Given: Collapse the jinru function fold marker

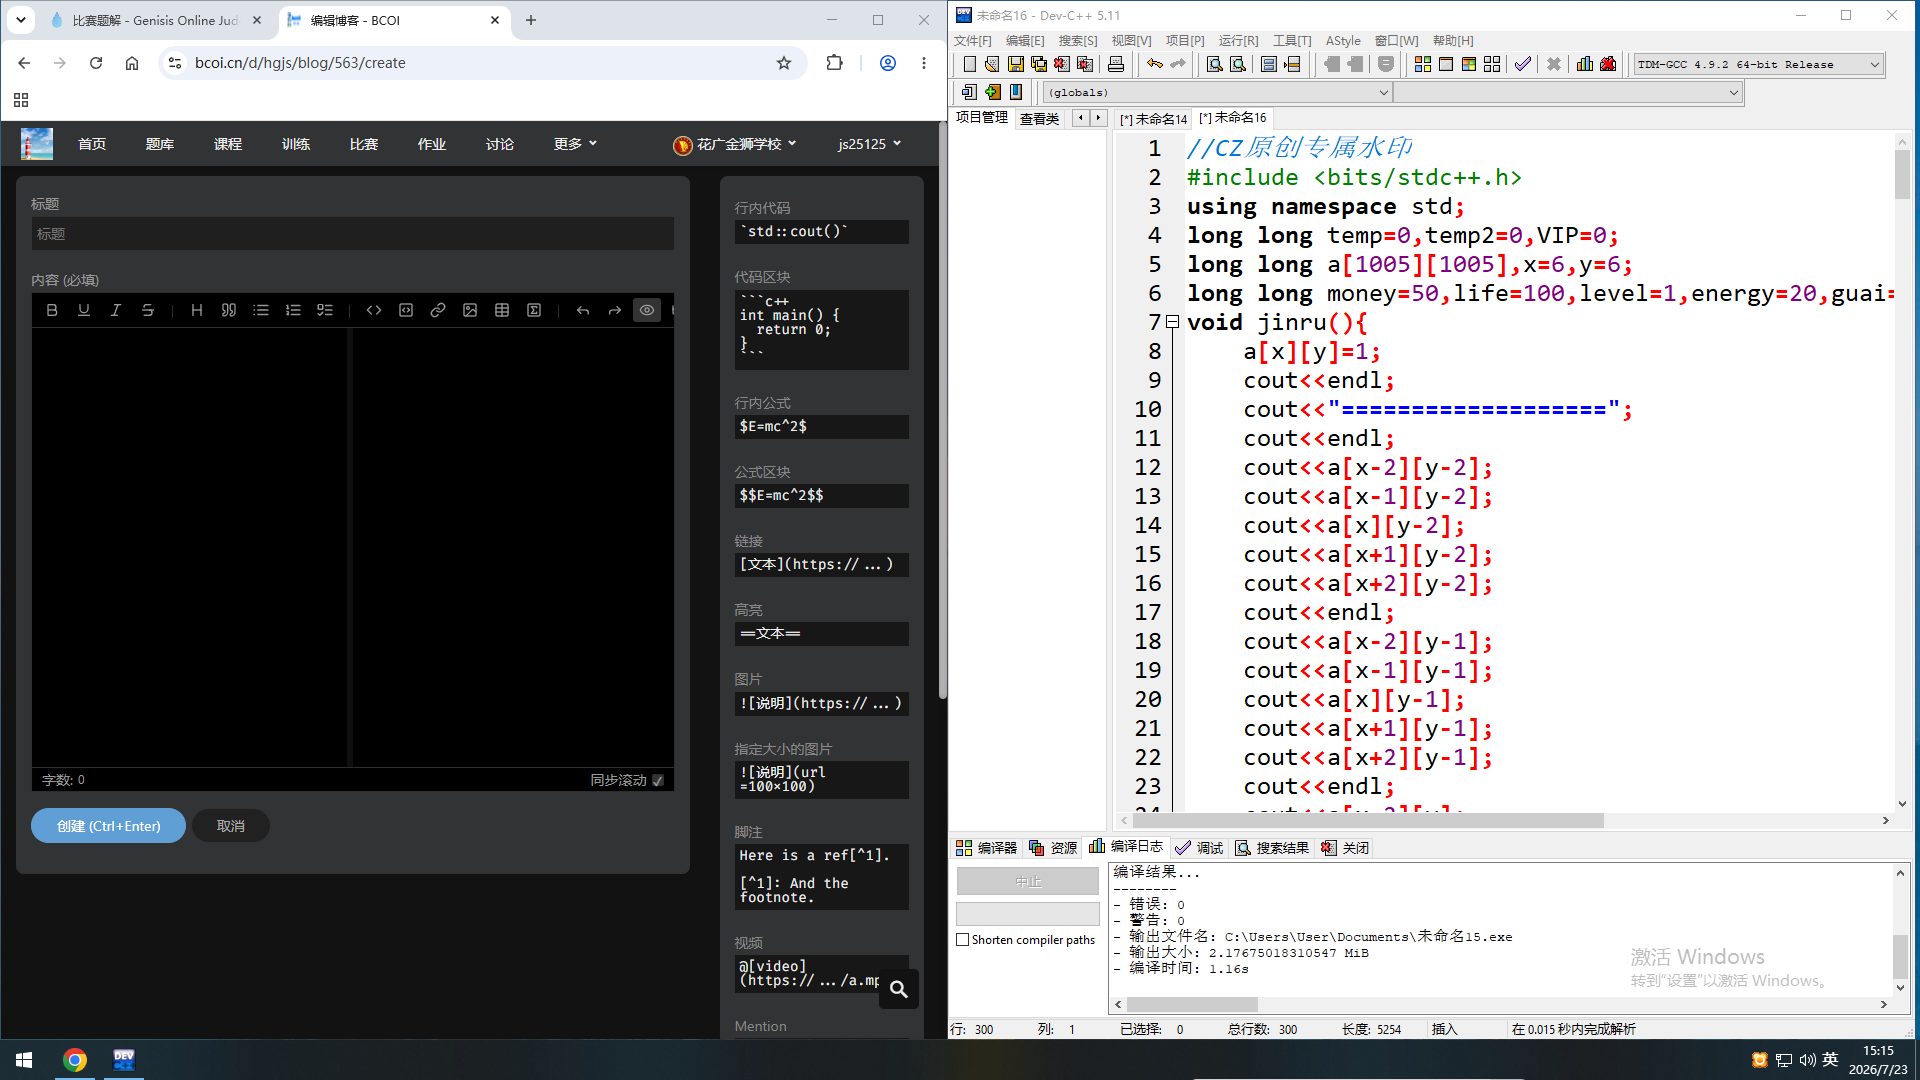Looking at the screenshot, I should (1173, 322).
